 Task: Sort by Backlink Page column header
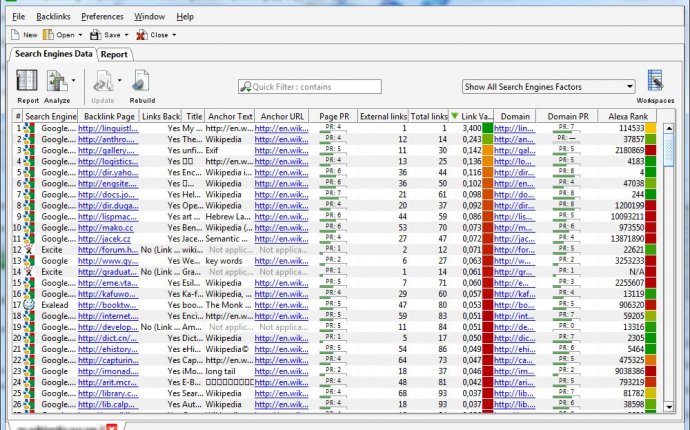coord(109,117)
